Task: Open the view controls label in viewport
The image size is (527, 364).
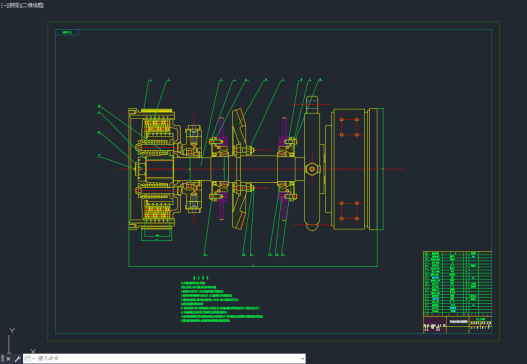Action: pos(13,5)
